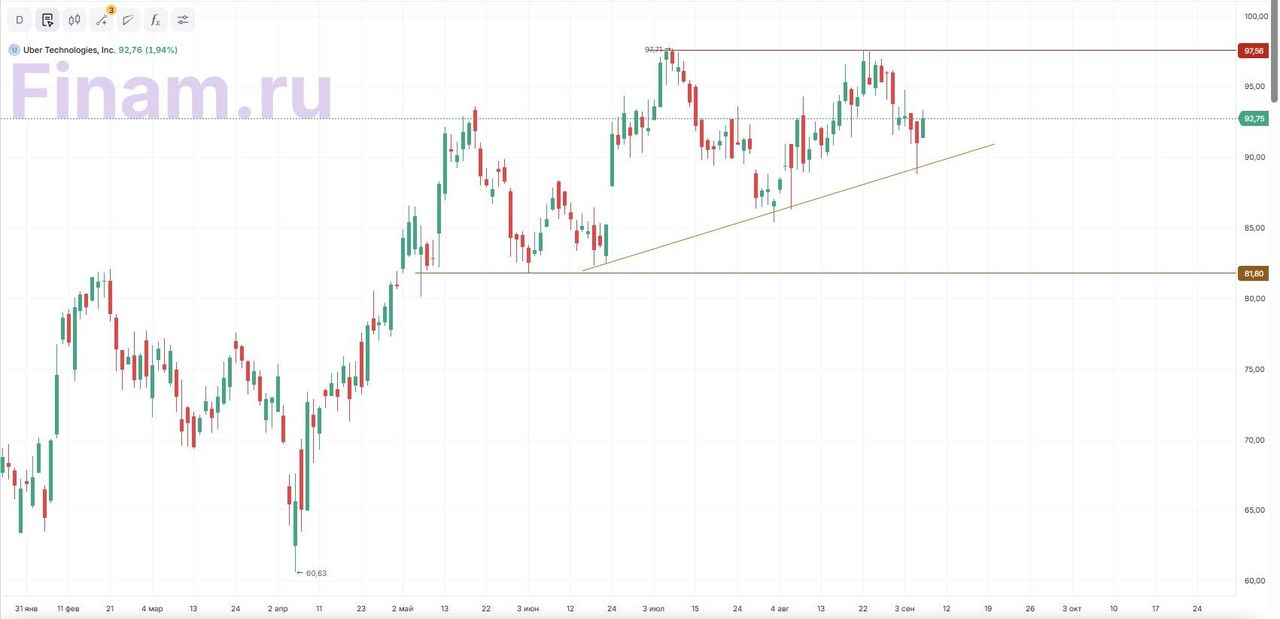Select the eraser drawing tool icon
The image size is (1280, 619).
[128, 20]
